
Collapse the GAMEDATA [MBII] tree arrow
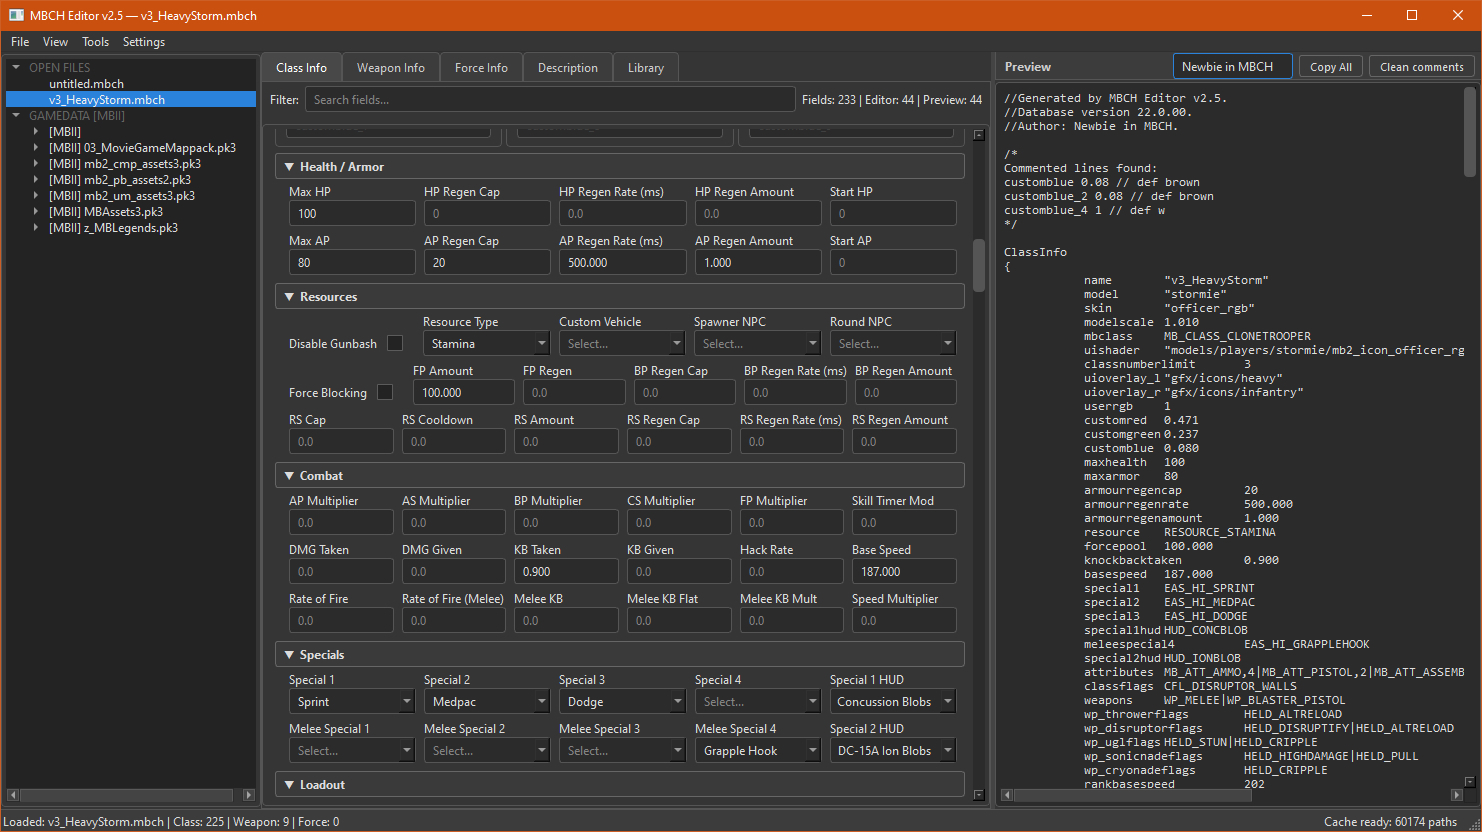click(16, 116)
